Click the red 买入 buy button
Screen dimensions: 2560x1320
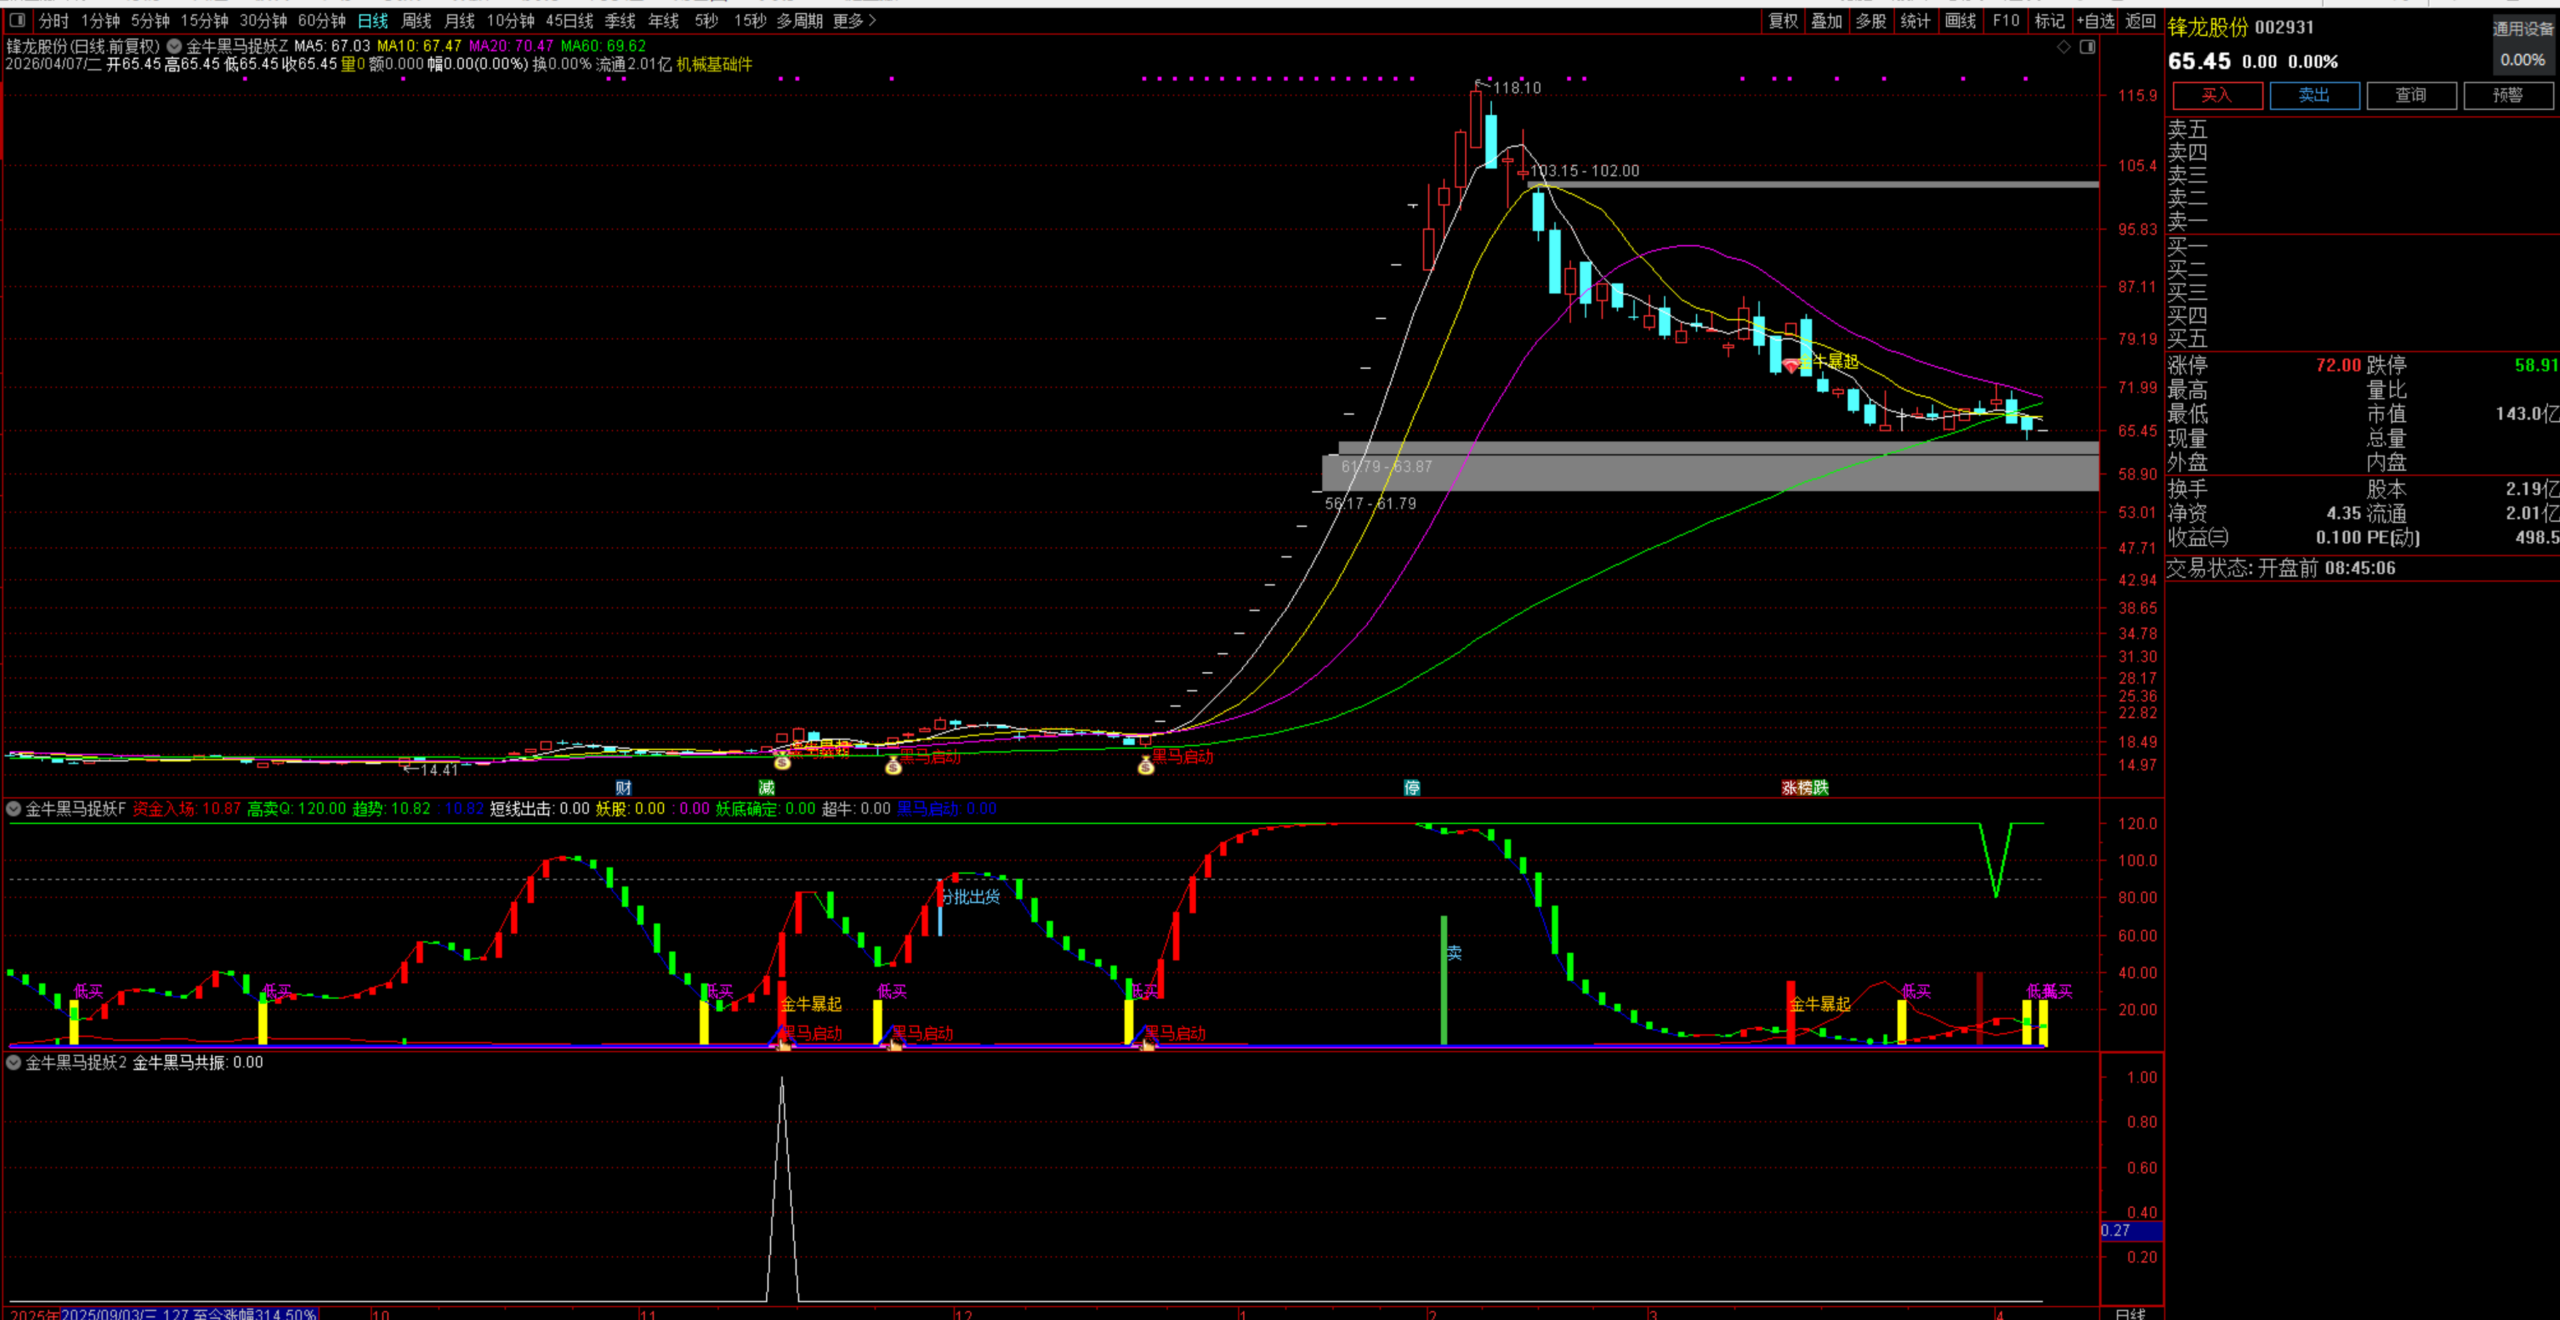[2216, 95]
